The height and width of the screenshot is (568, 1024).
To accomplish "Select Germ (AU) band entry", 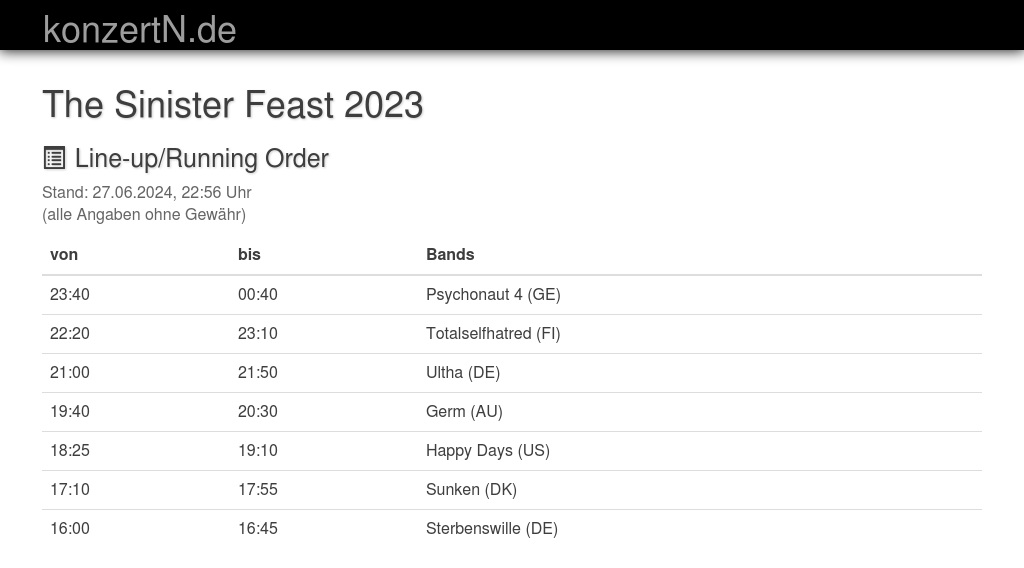I will [464, 411].
